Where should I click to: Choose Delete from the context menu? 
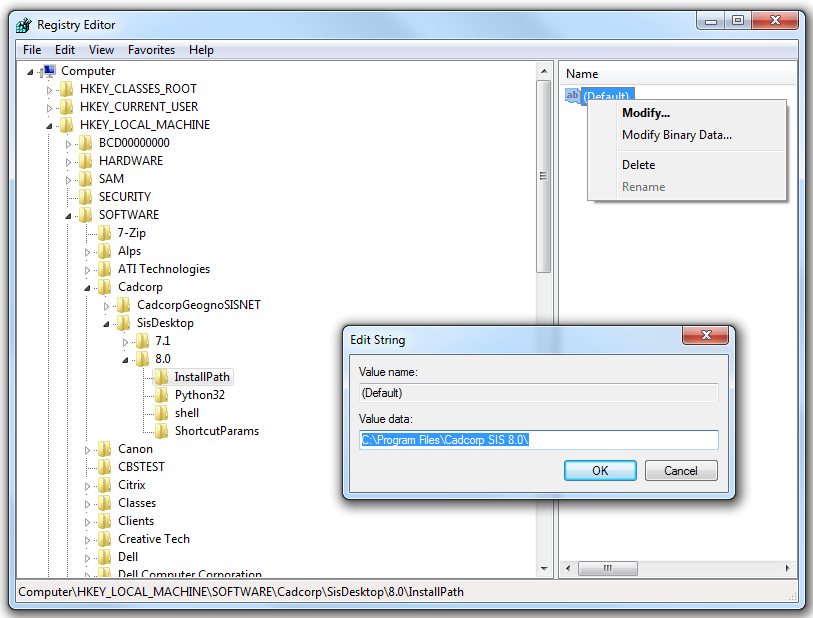[686, 165]
